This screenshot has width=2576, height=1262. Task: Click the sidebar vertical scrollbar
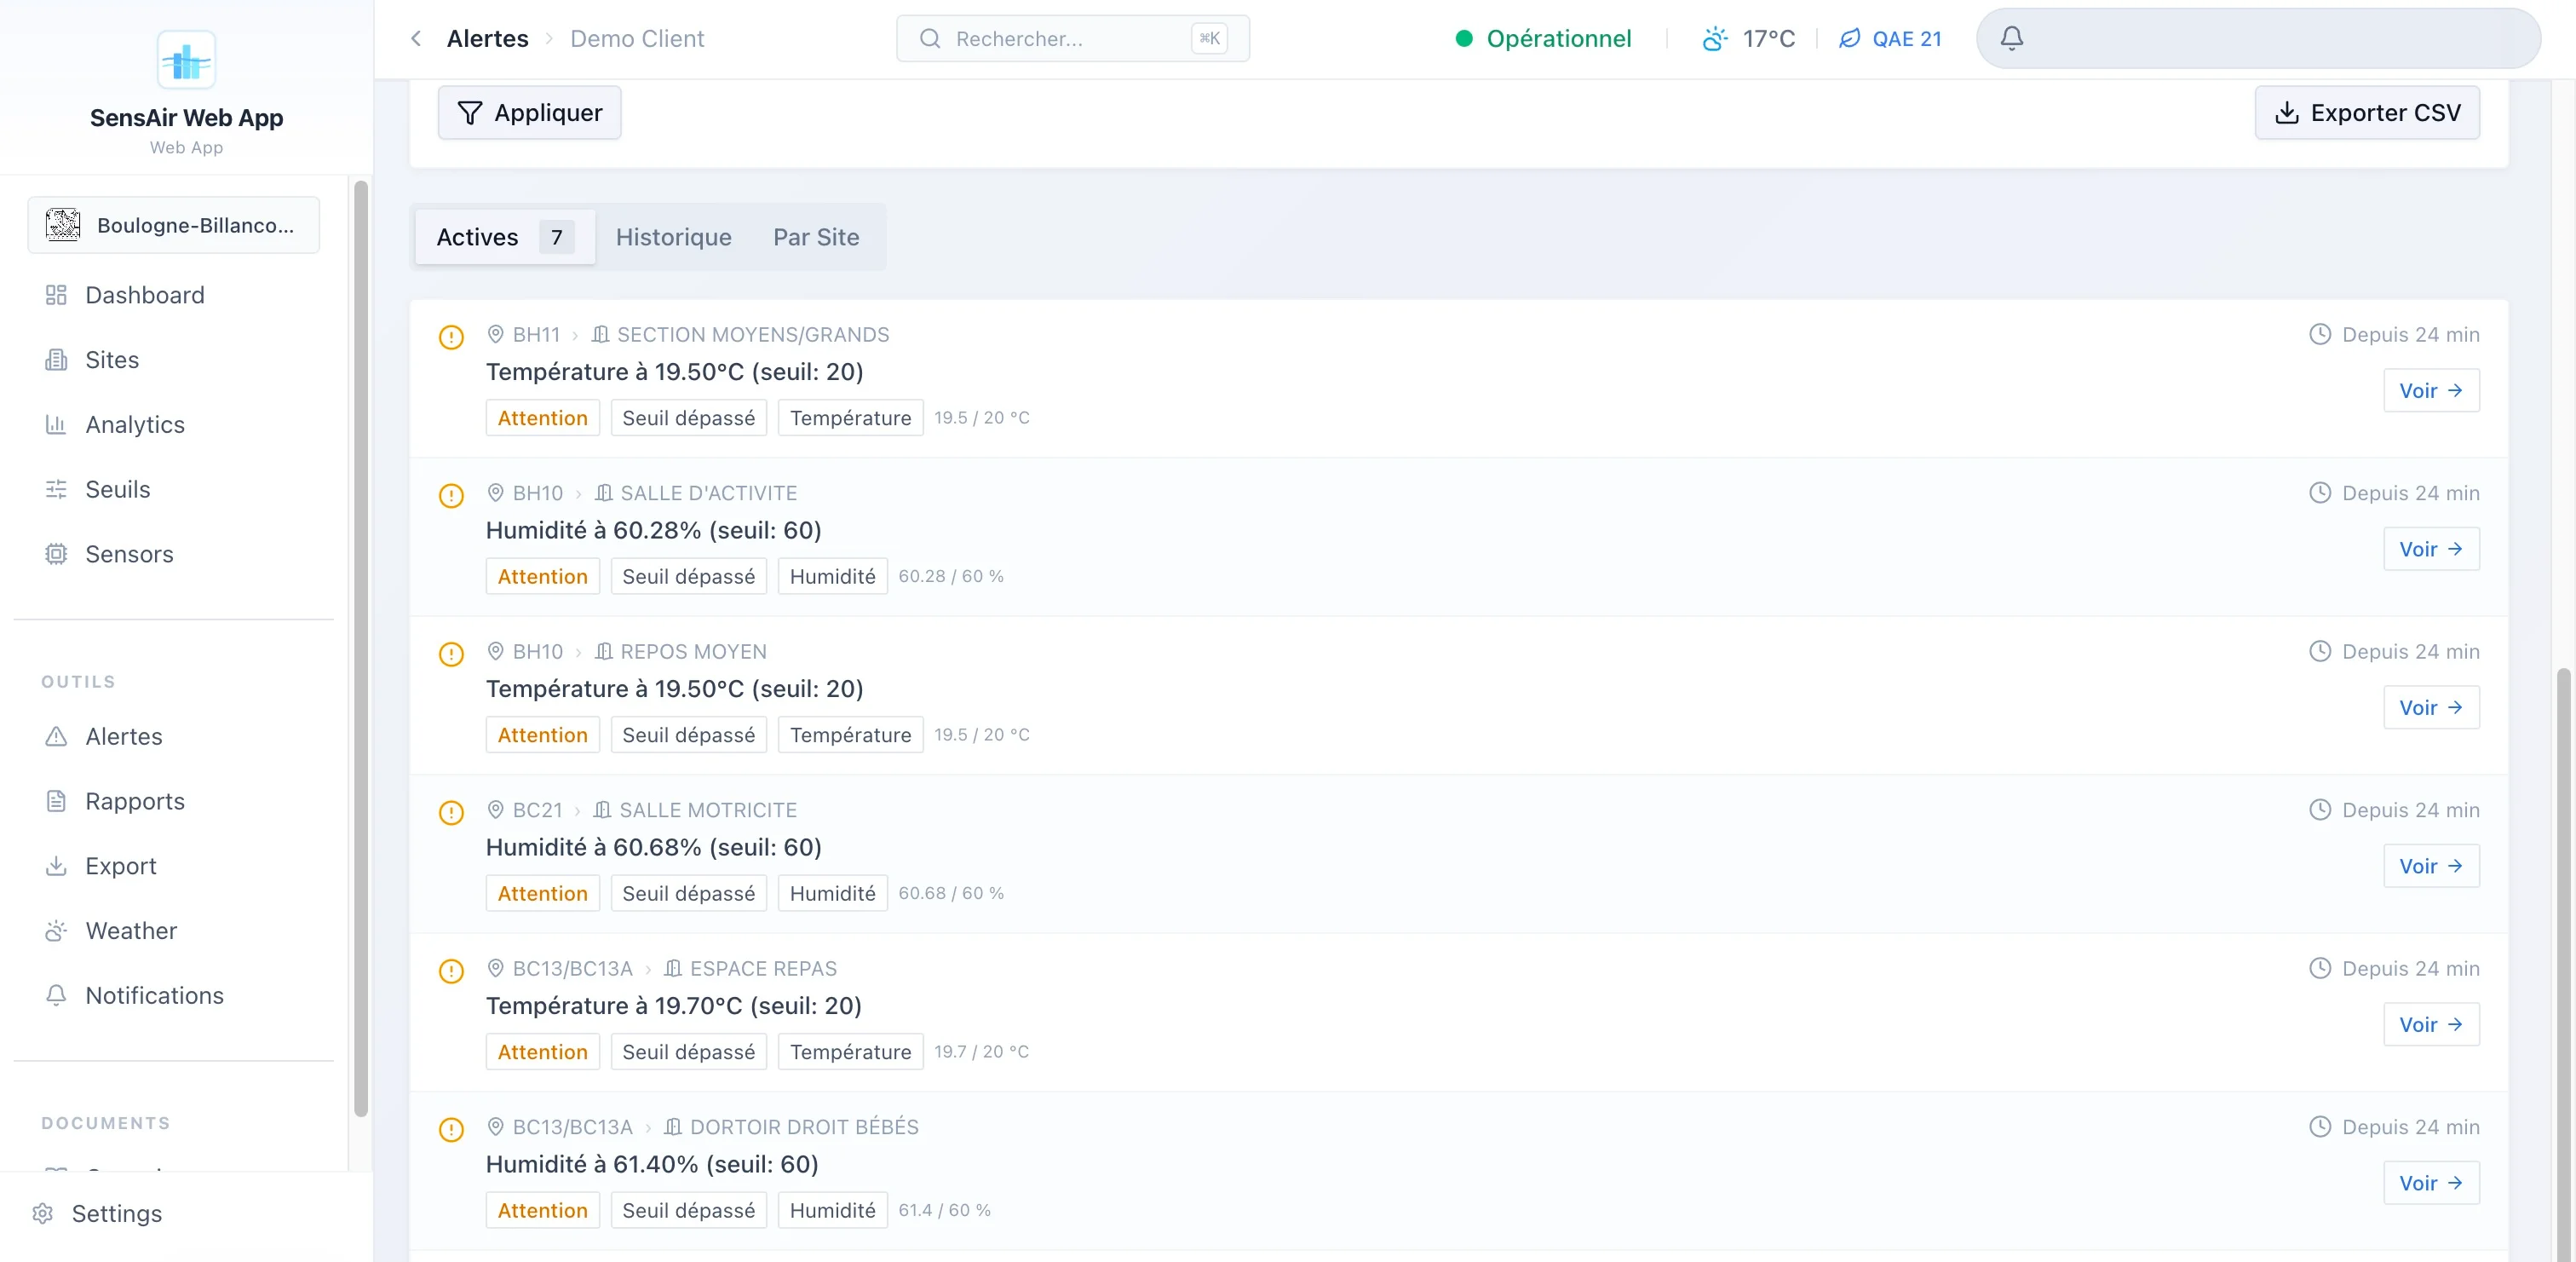(361, 648)
